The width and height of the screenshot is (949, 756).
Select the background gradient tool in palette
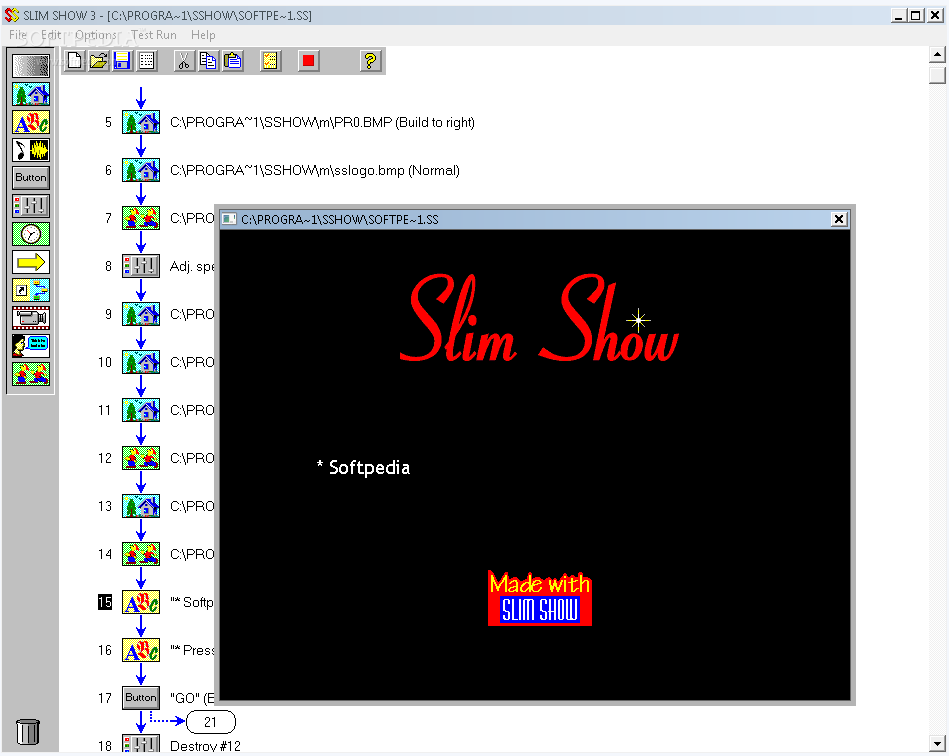[31, 66]
